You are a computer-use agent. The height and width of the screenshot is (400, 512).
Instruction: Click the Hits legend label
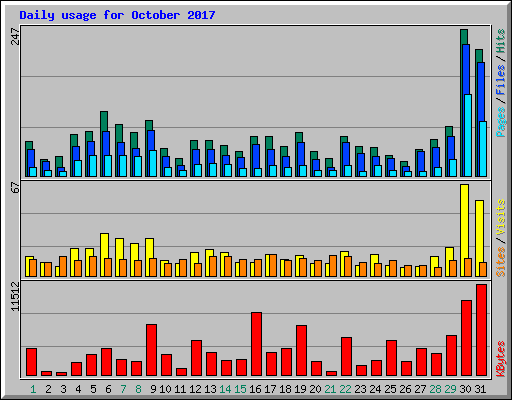coord(501,41)
